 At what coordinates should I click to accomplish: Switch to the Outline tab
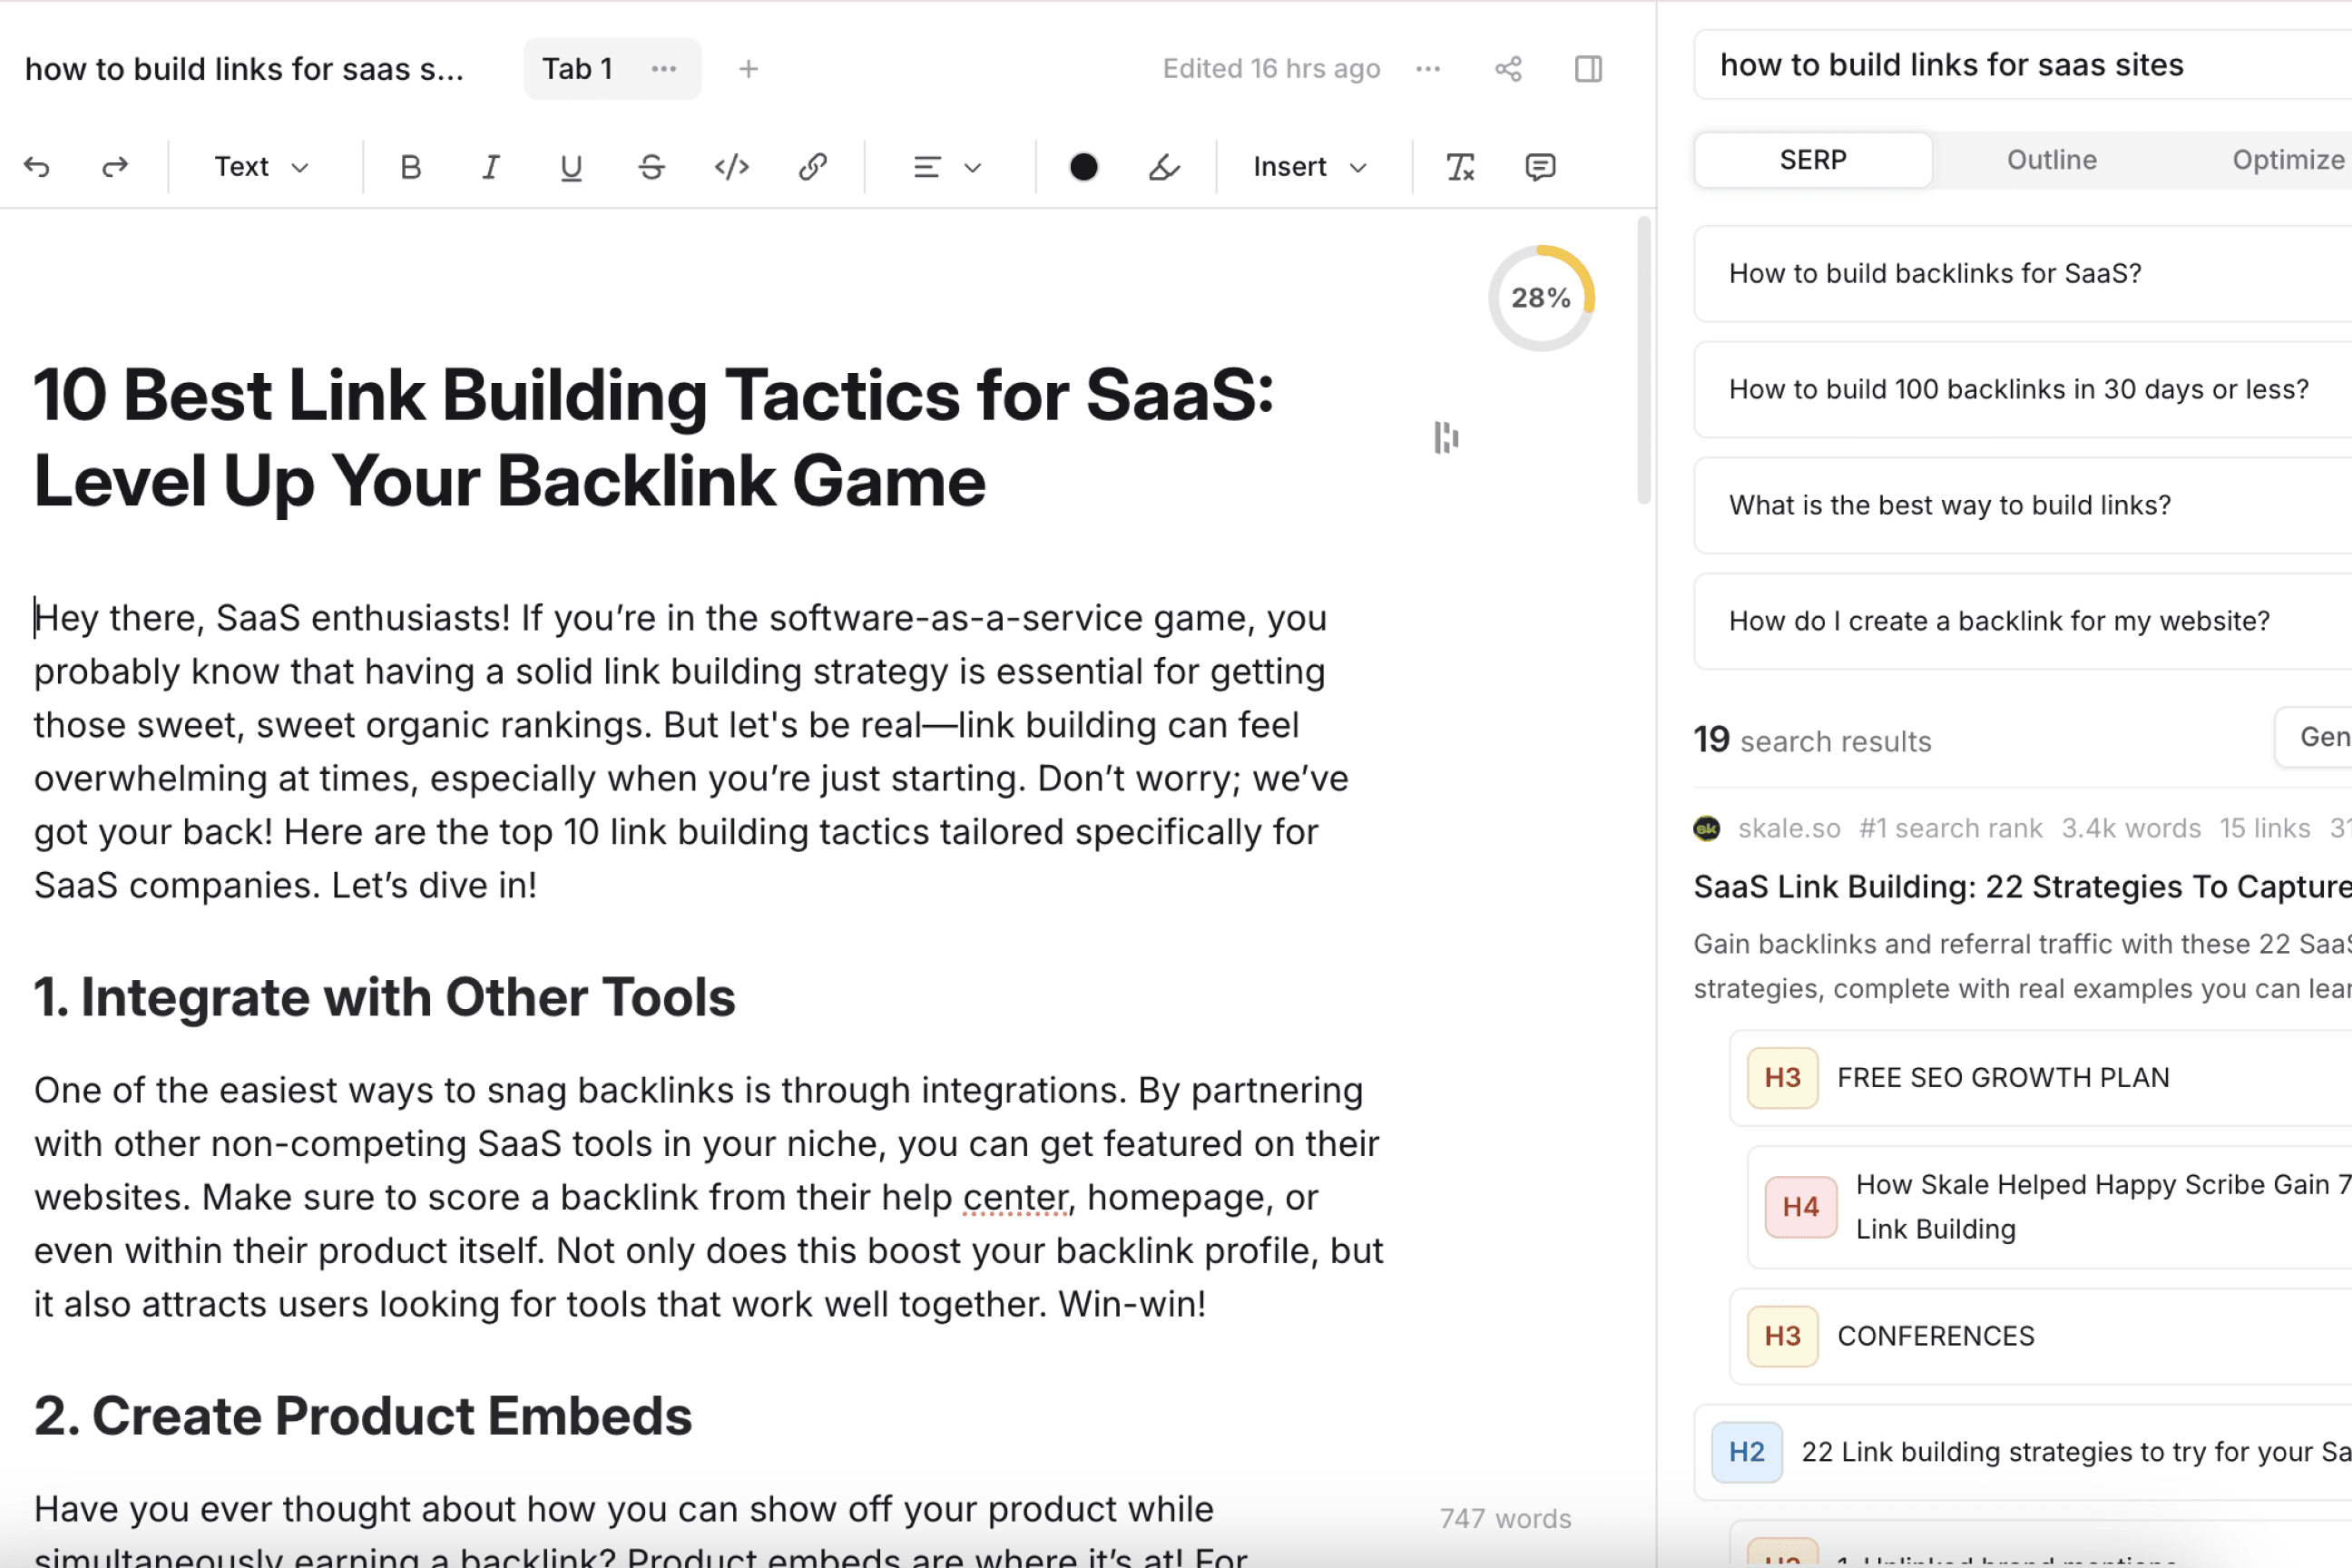point(2051,160)
